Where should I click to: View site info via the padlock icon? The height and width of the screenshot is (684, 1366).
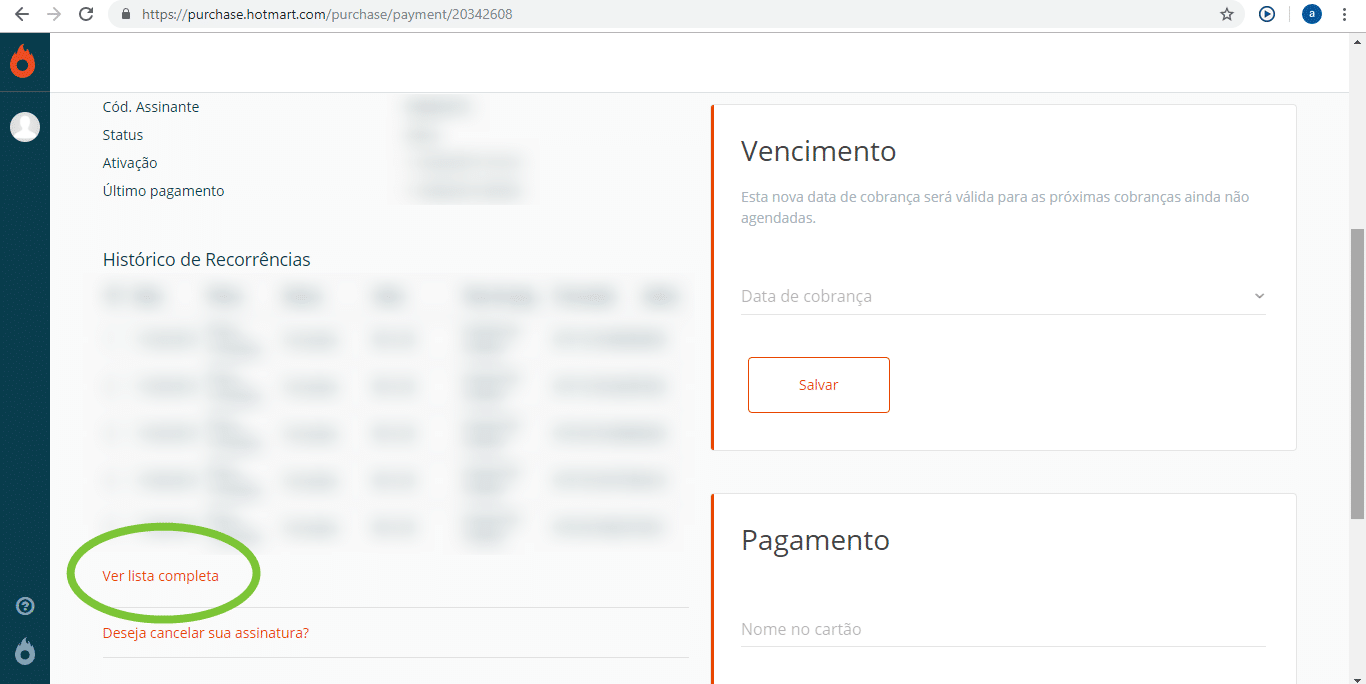[125, 15]
